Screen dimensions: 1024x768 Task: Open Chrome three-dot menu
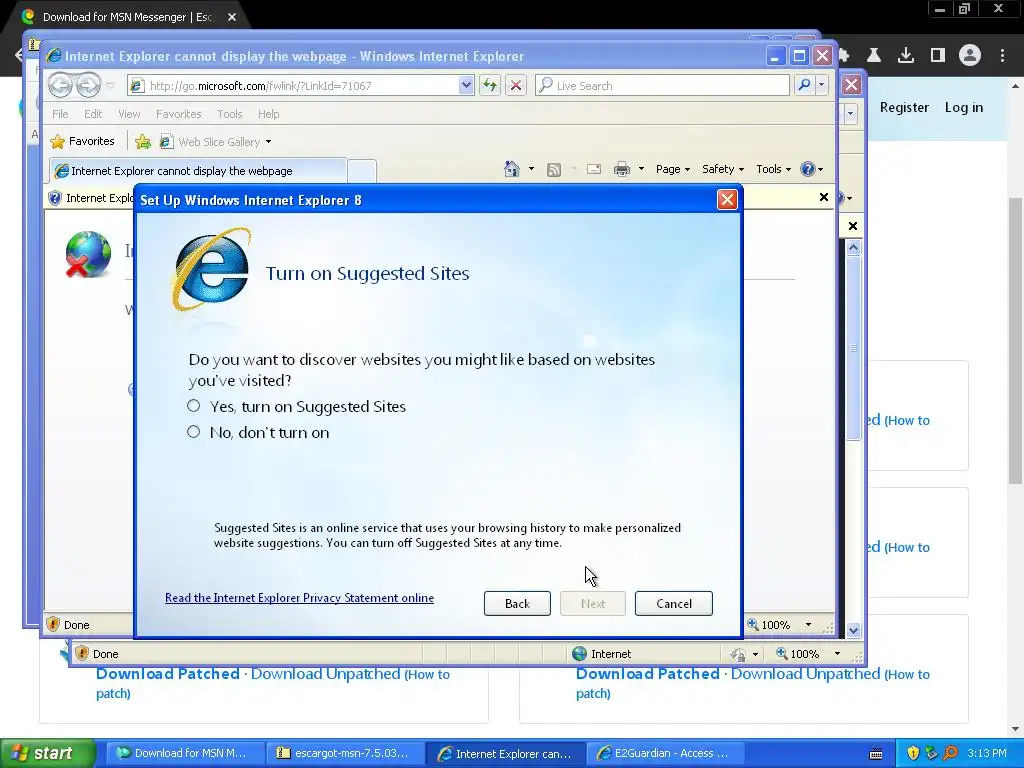tap(1002, 56)
